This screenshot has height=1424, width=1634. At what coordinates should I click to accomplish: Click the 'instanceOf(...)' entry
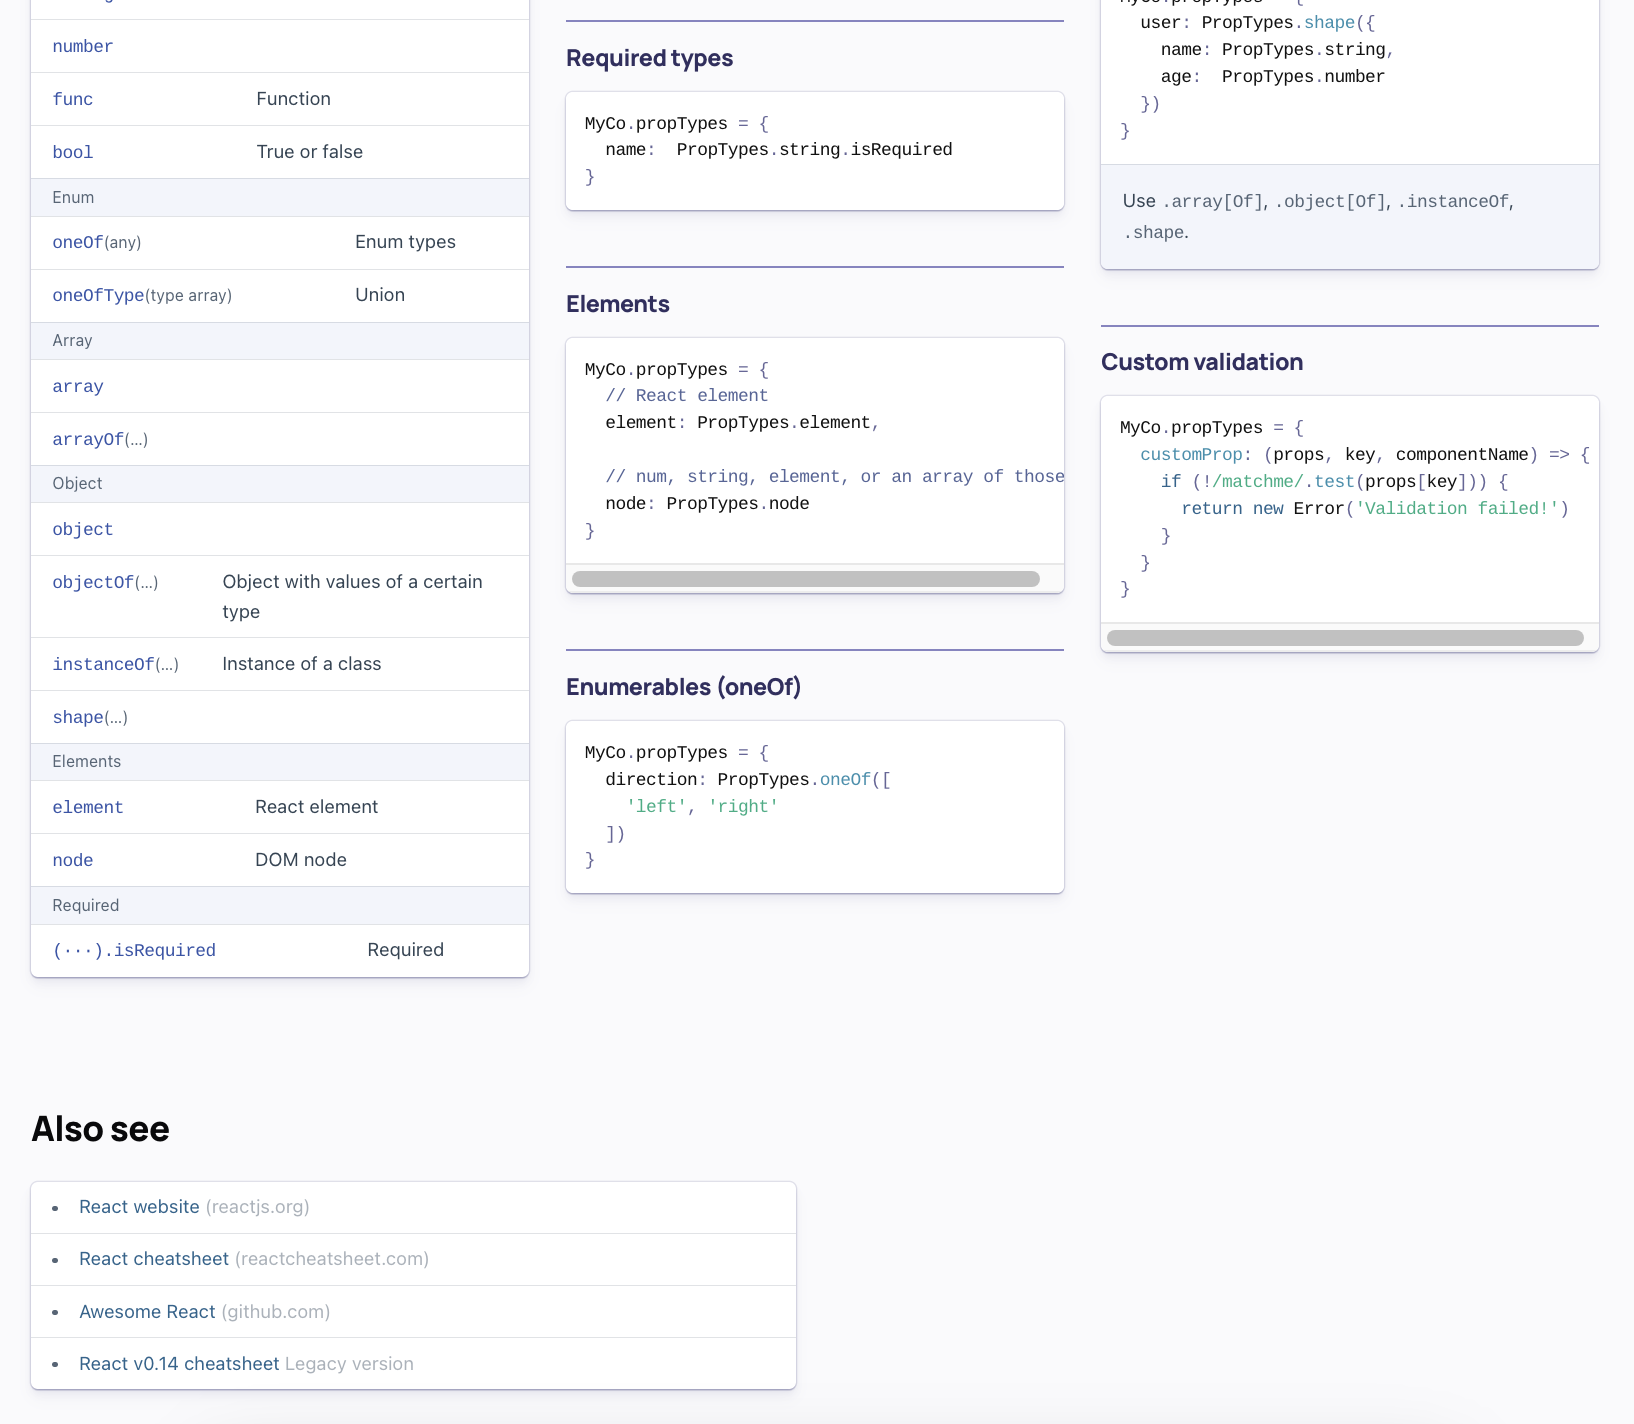pyautogui.click(x=116, y=665)
